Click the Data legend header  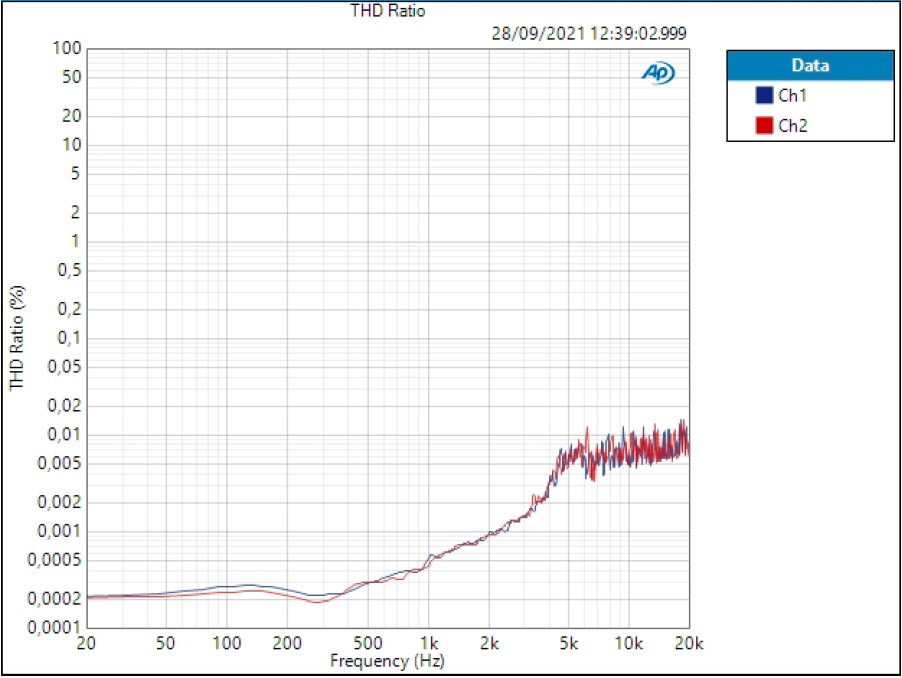point(809,66)
